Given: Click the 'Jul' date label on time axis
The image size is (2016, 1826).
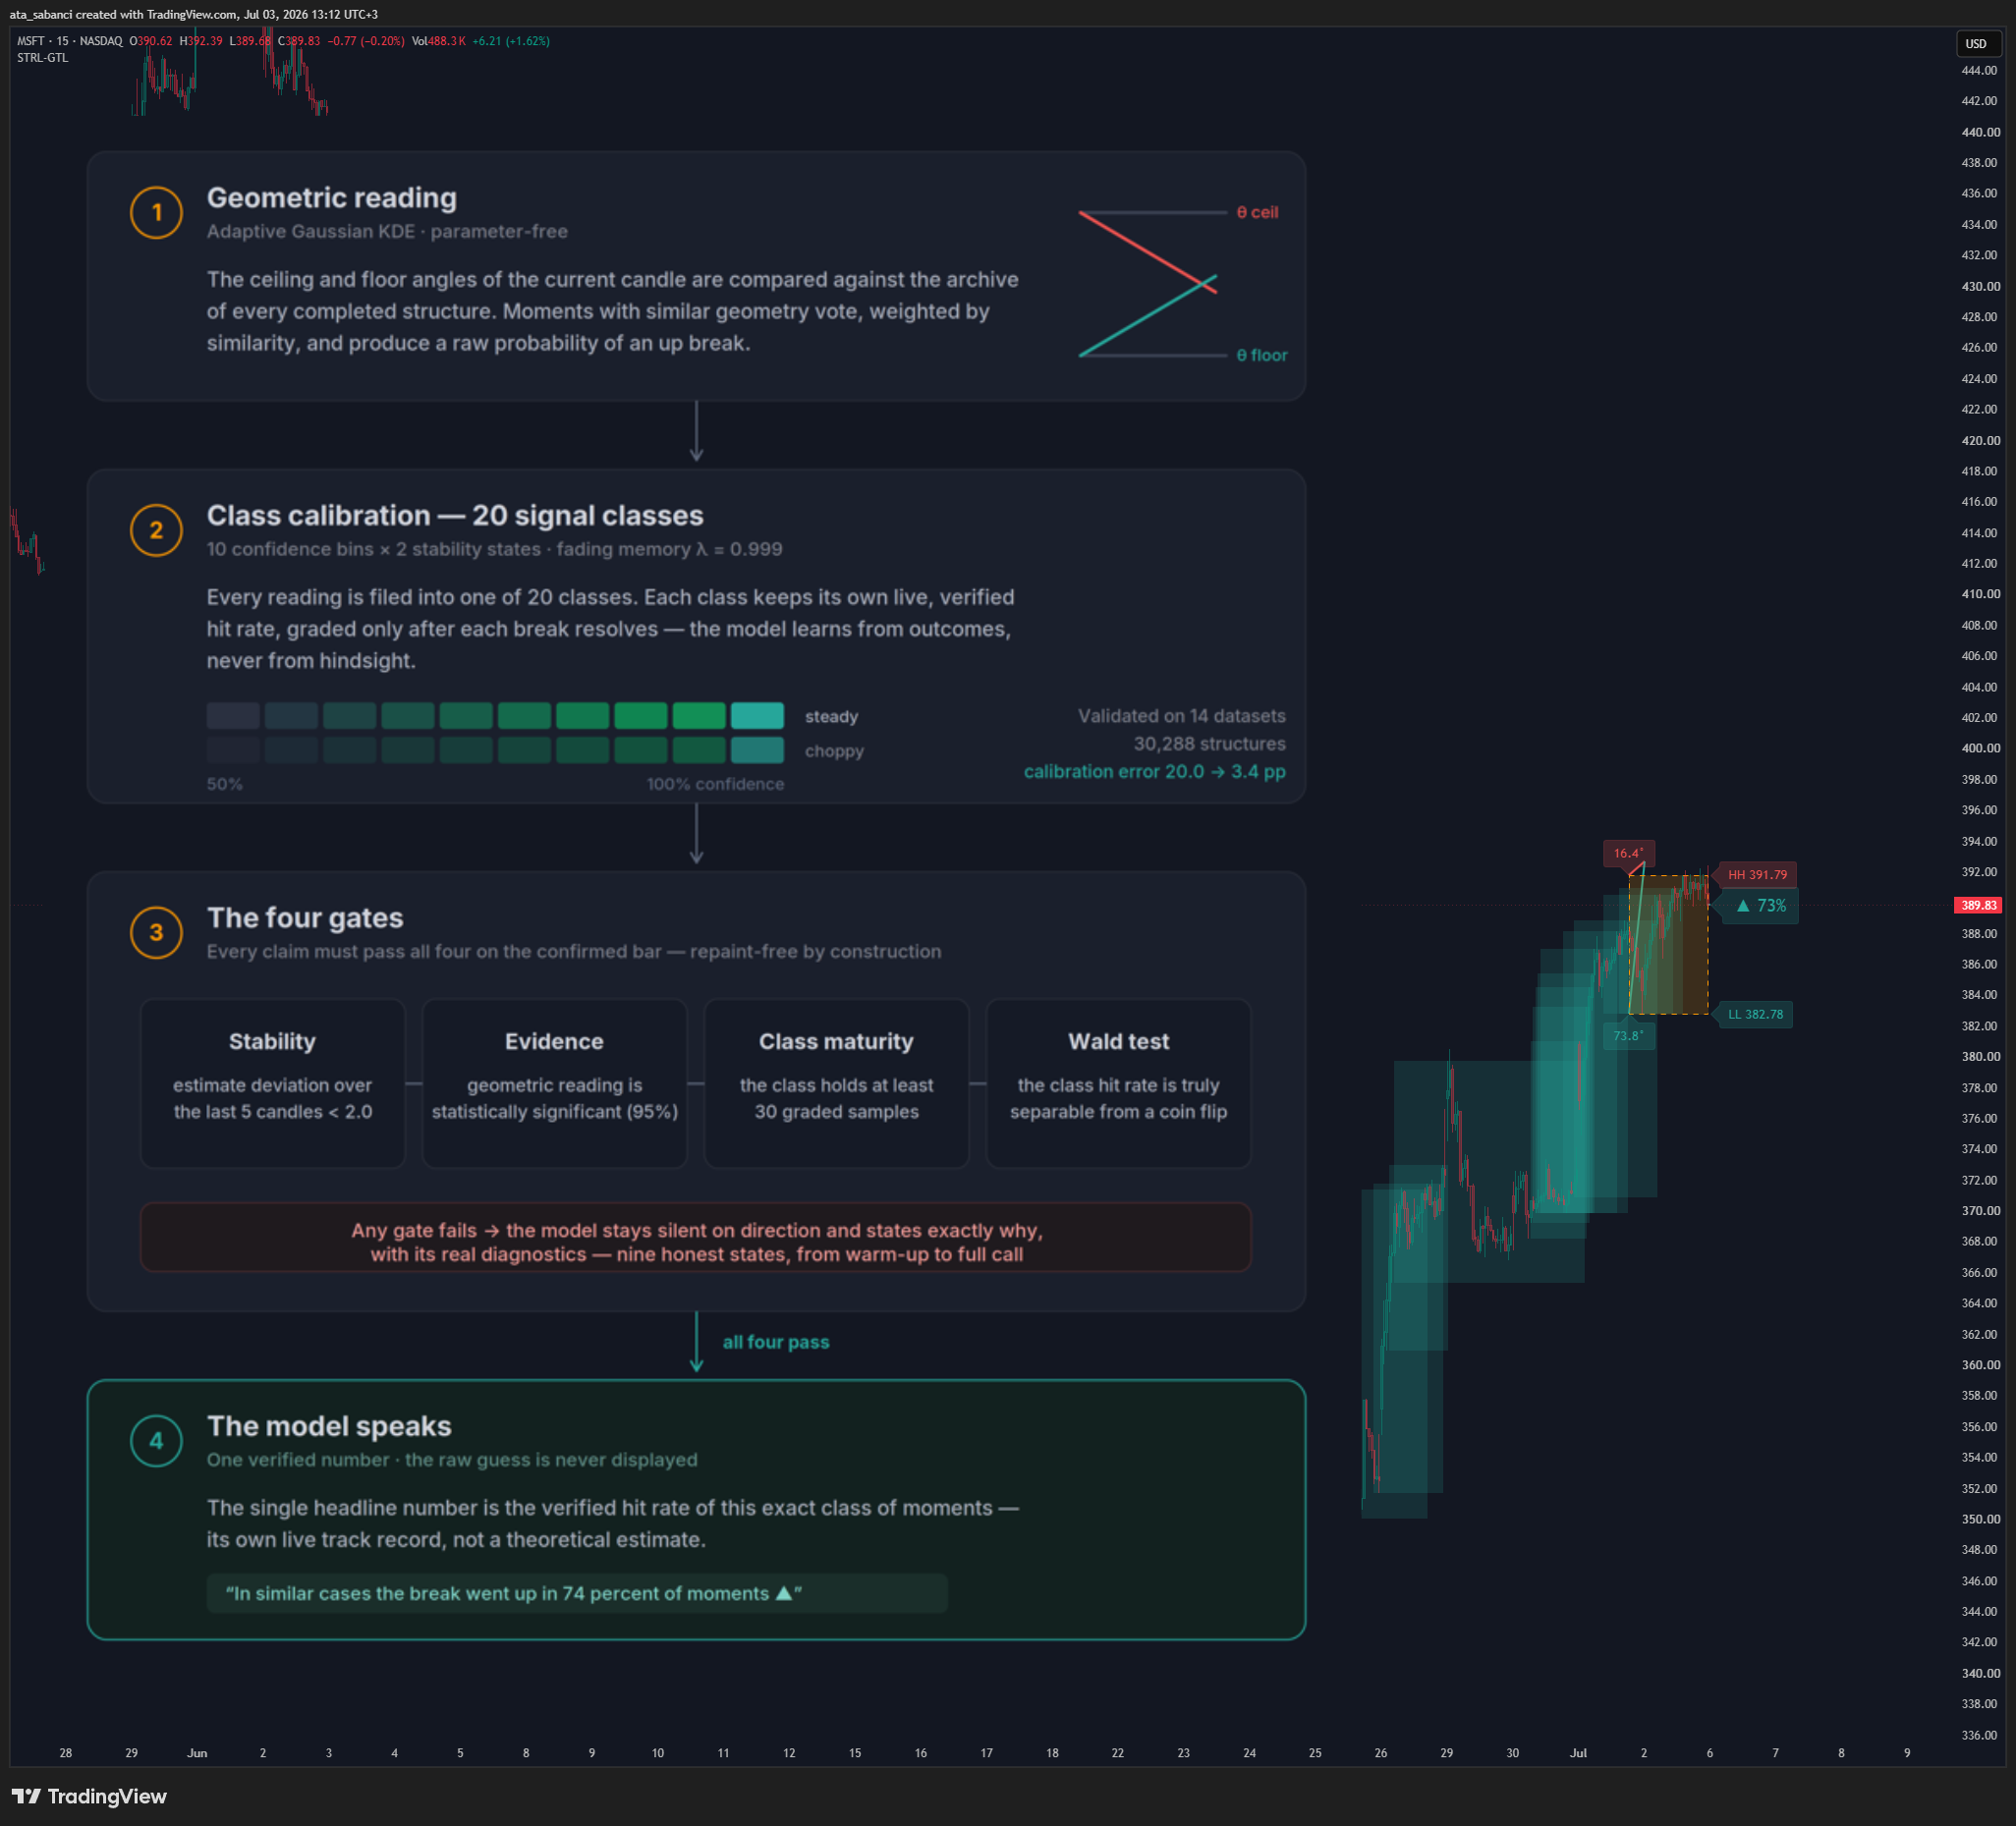Looking at the screenshot, I should [x=1578, y=1753].
